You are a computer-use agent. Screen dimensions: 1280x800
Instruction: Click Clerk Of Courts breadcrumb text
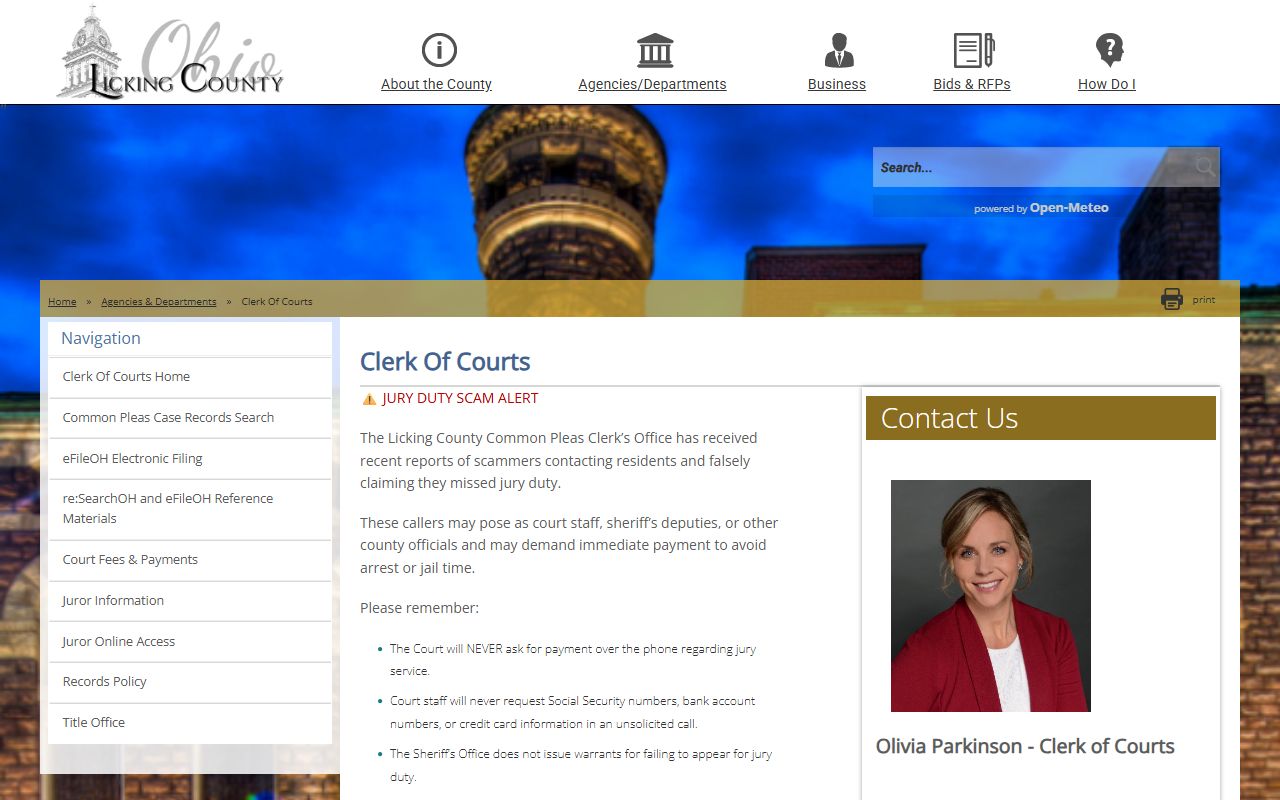click(277, 301)
